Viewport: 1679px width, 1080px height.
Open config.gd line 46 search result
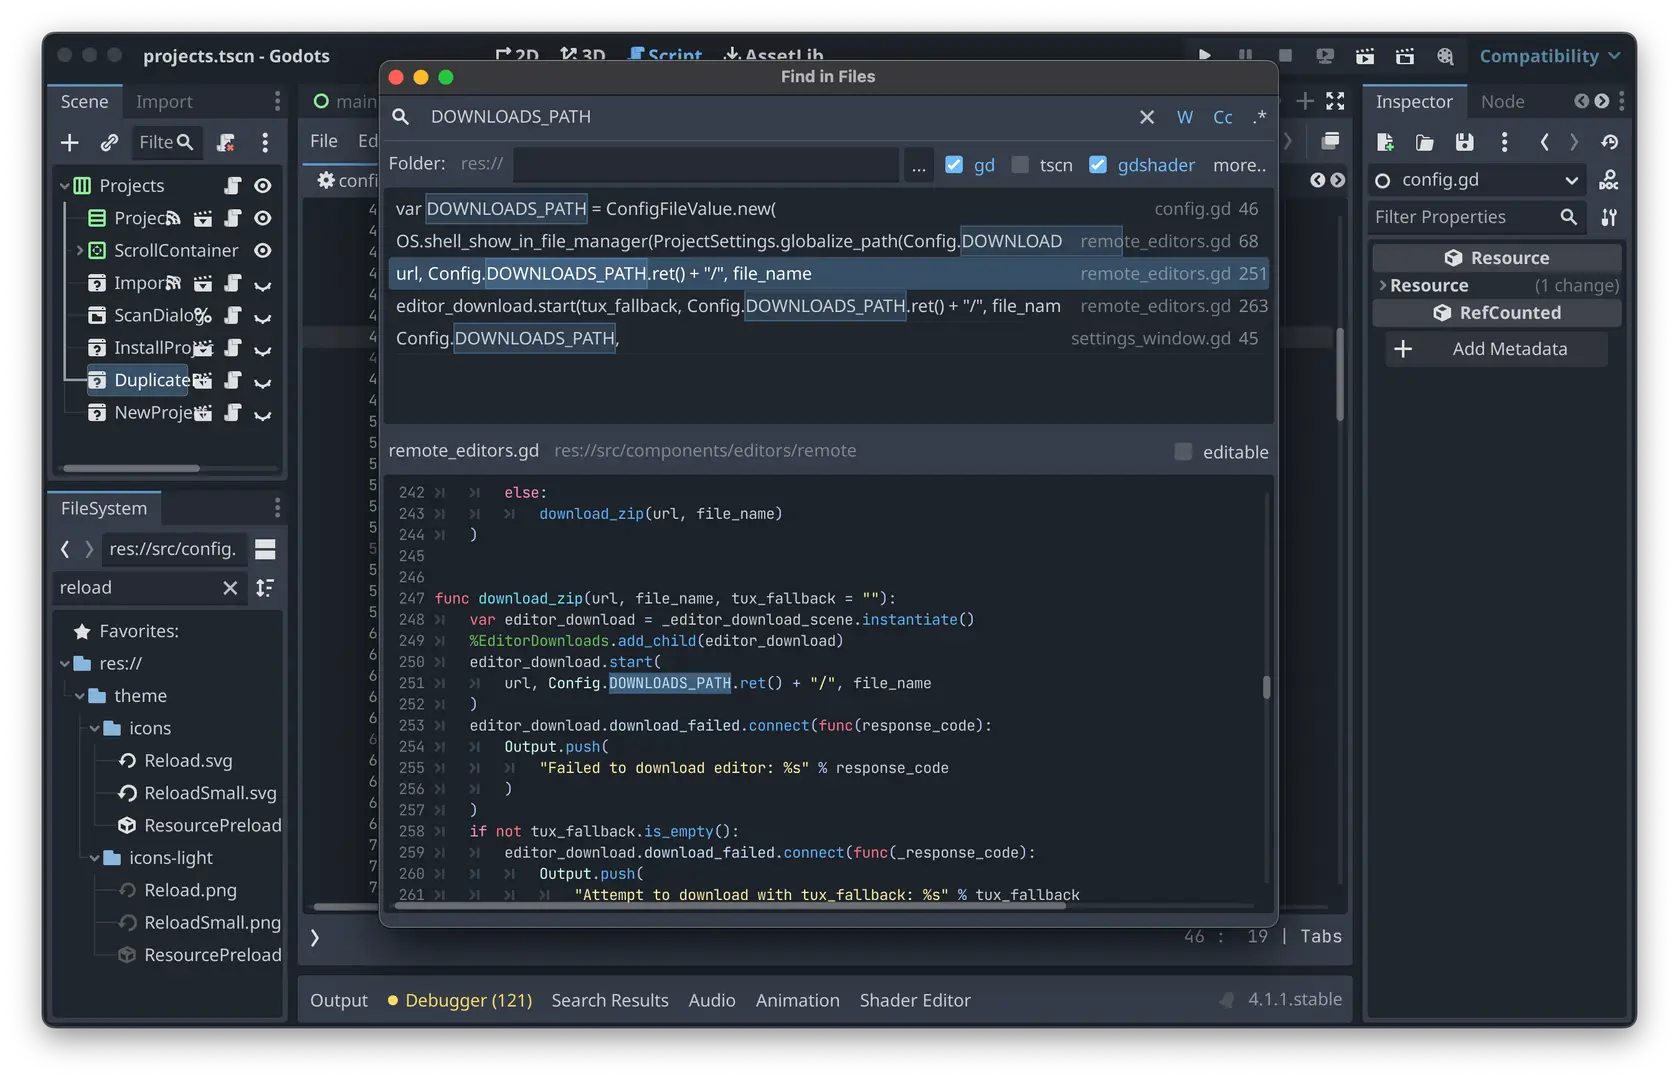828,209
